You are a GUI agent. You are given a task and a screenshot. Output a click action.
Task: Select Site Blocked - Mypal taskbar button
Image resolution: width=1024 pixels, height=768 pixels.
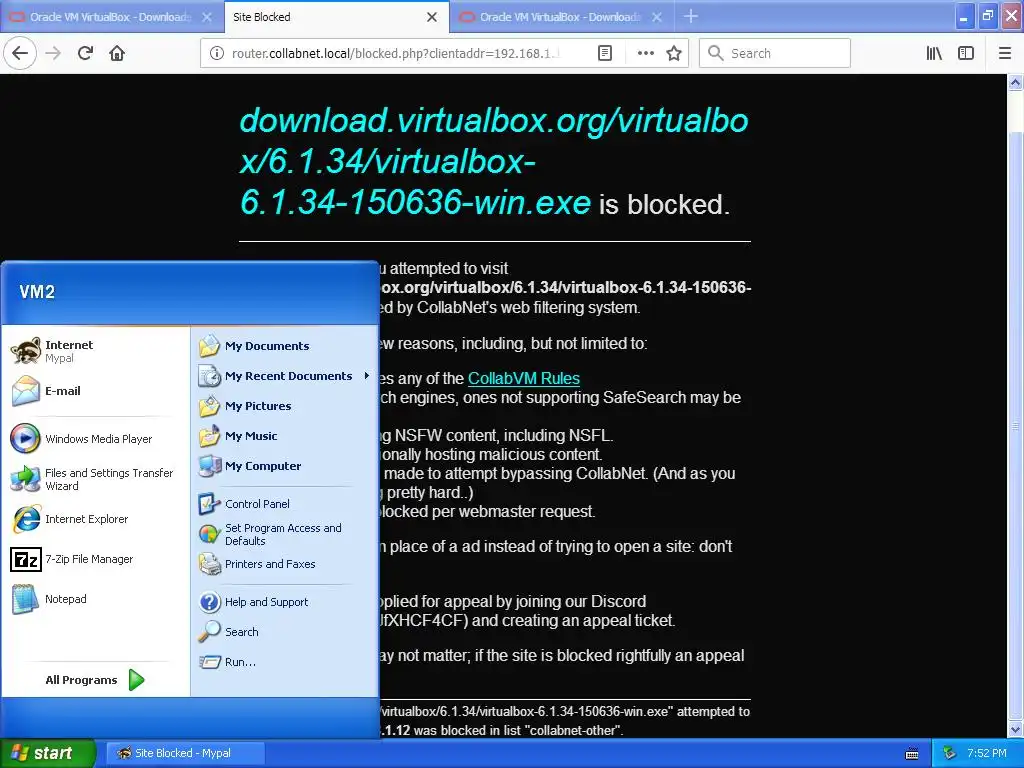coord(184,753)
